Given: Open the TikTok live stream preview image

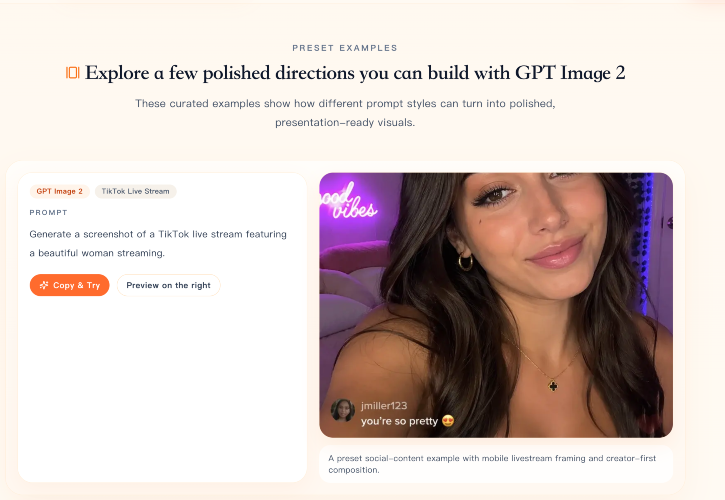Looking at the screenshot, I should coord(496,305).
